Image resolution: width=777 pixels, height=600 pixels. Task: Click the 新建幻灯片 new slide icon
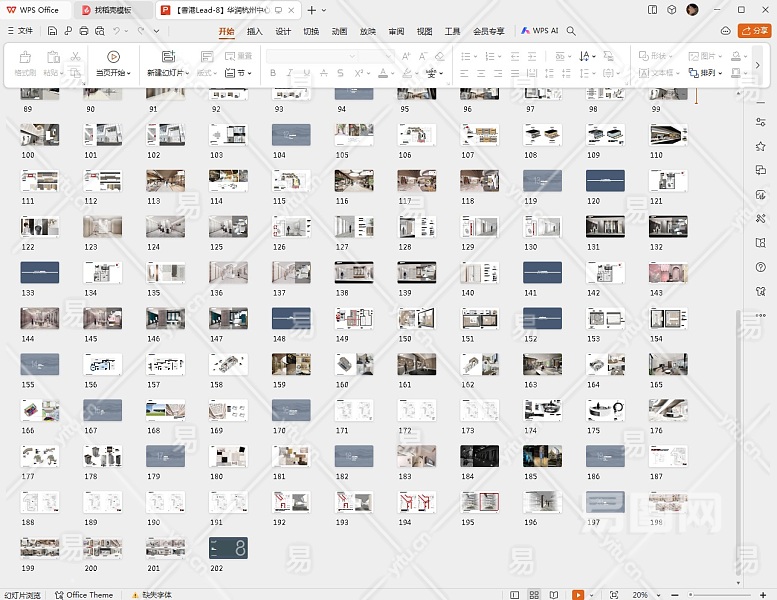167,57
